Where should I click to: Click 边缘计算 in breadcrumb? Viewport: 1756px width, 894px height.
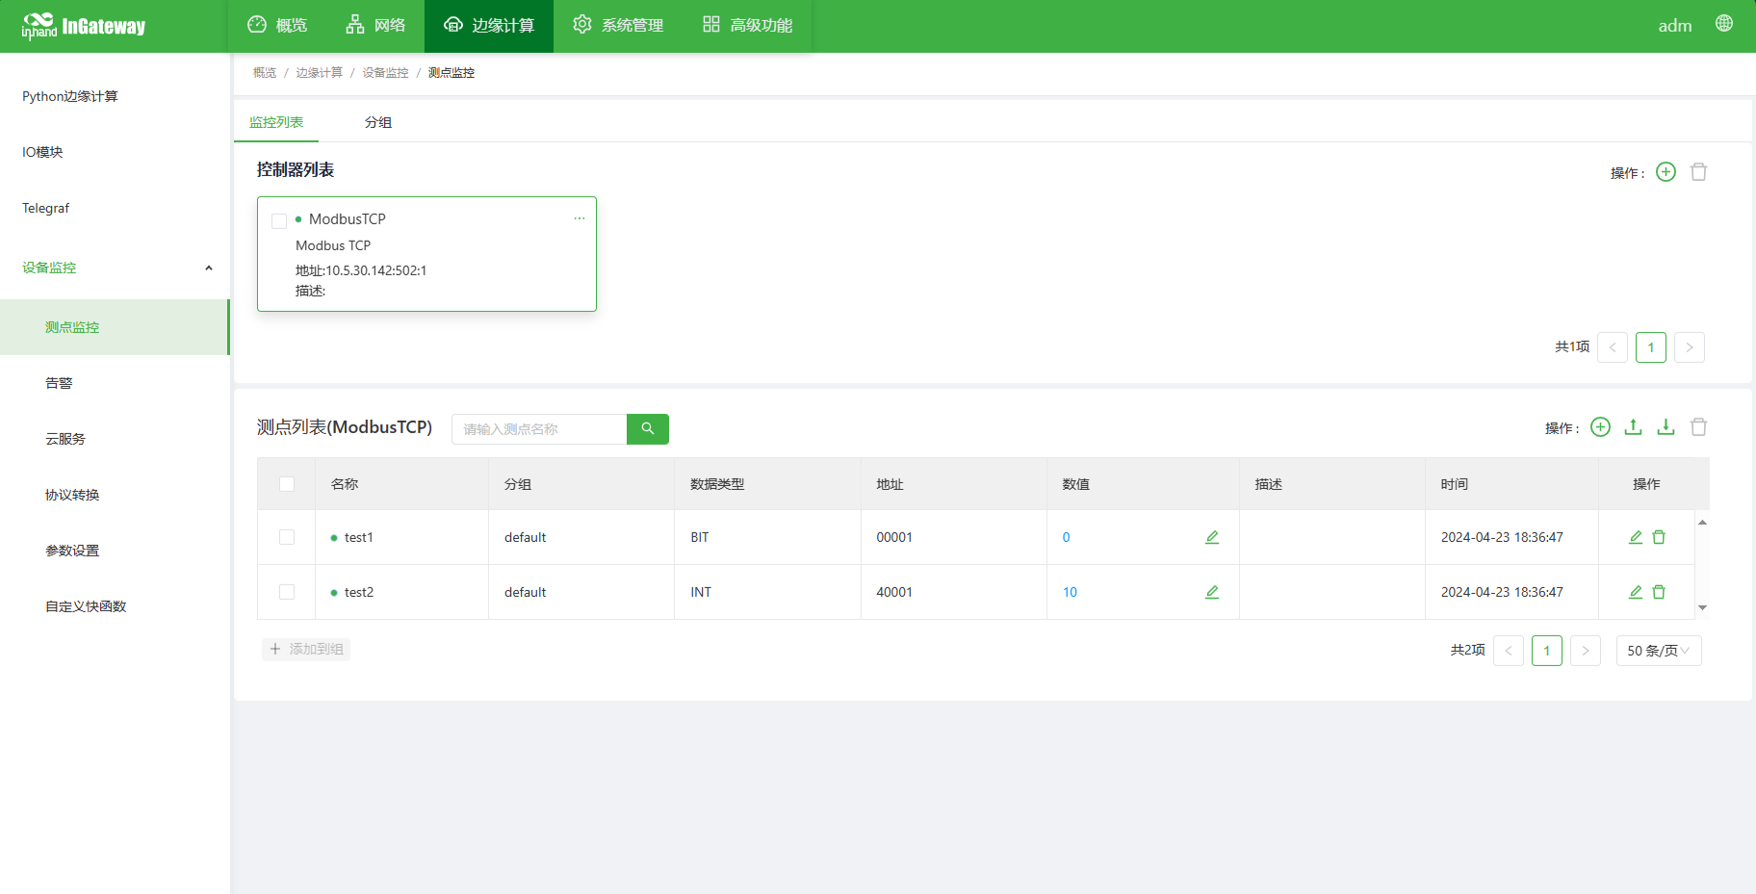319,73
